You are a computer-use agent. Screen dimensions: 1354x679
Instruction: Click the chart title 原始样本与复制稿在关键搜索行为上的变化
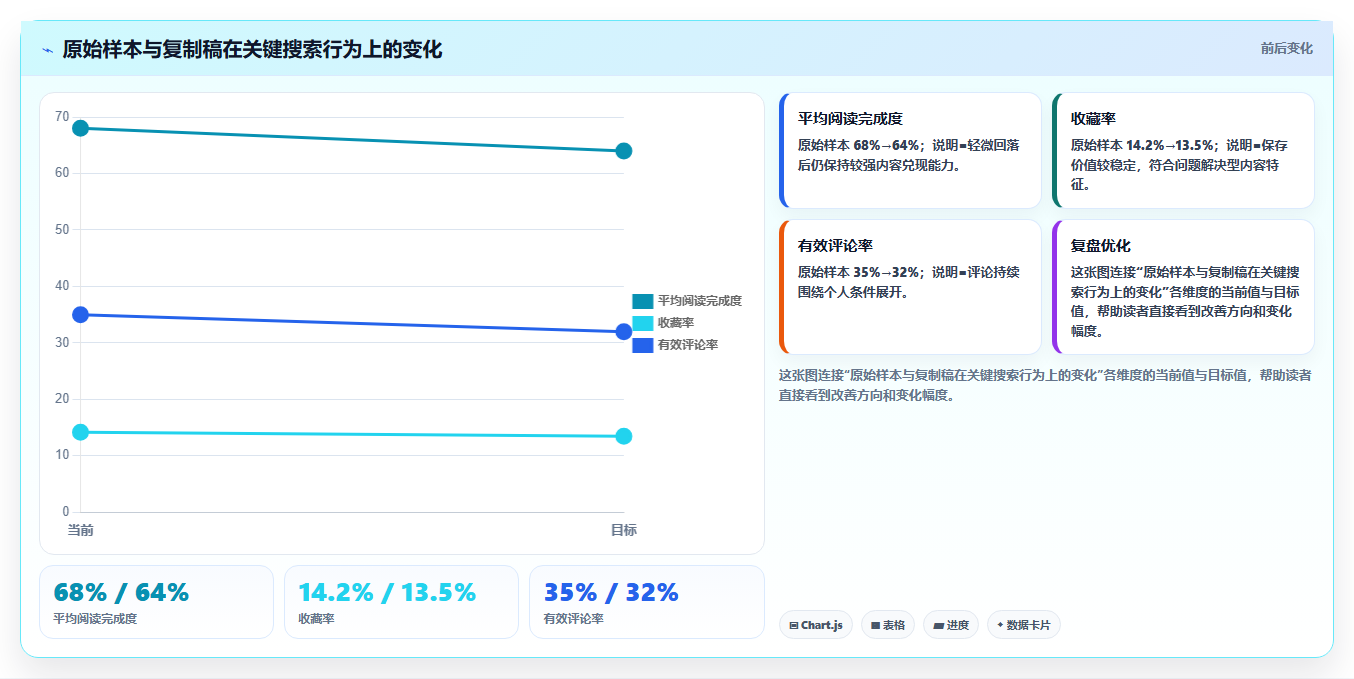(252, 49)
